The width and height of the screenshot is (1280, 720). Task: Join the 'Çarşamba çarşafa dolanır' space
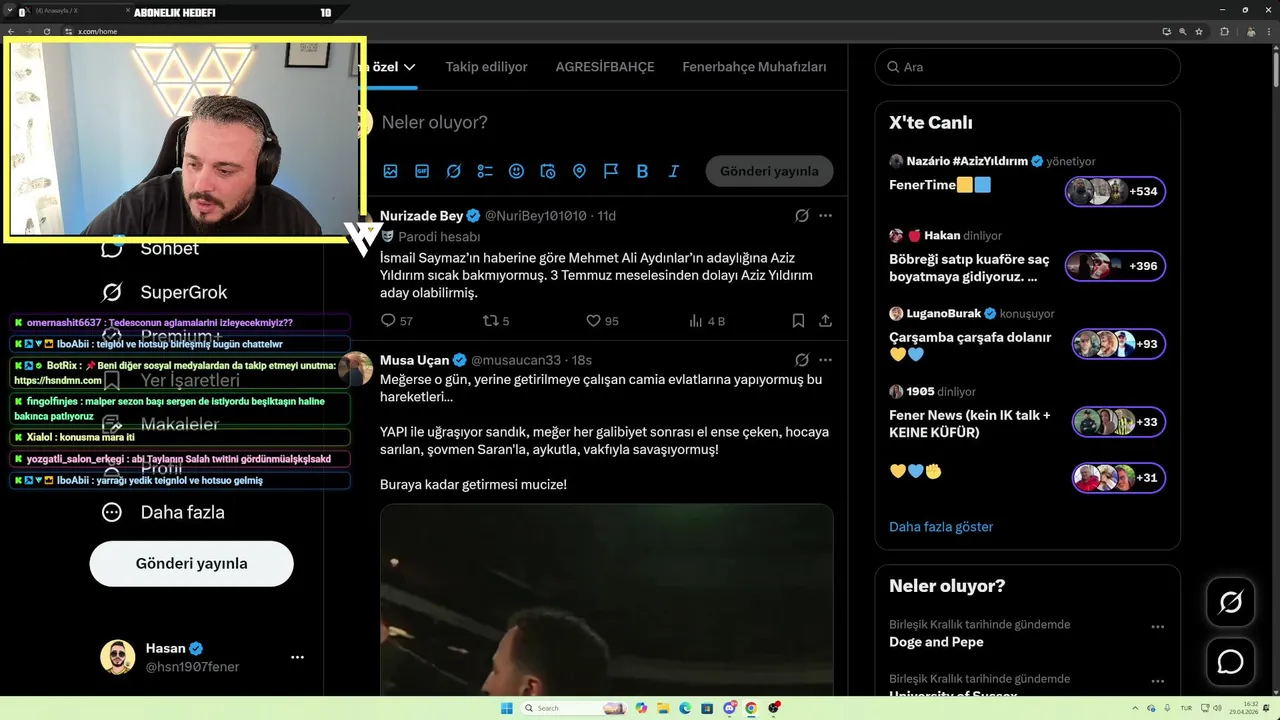[1119, 344]
